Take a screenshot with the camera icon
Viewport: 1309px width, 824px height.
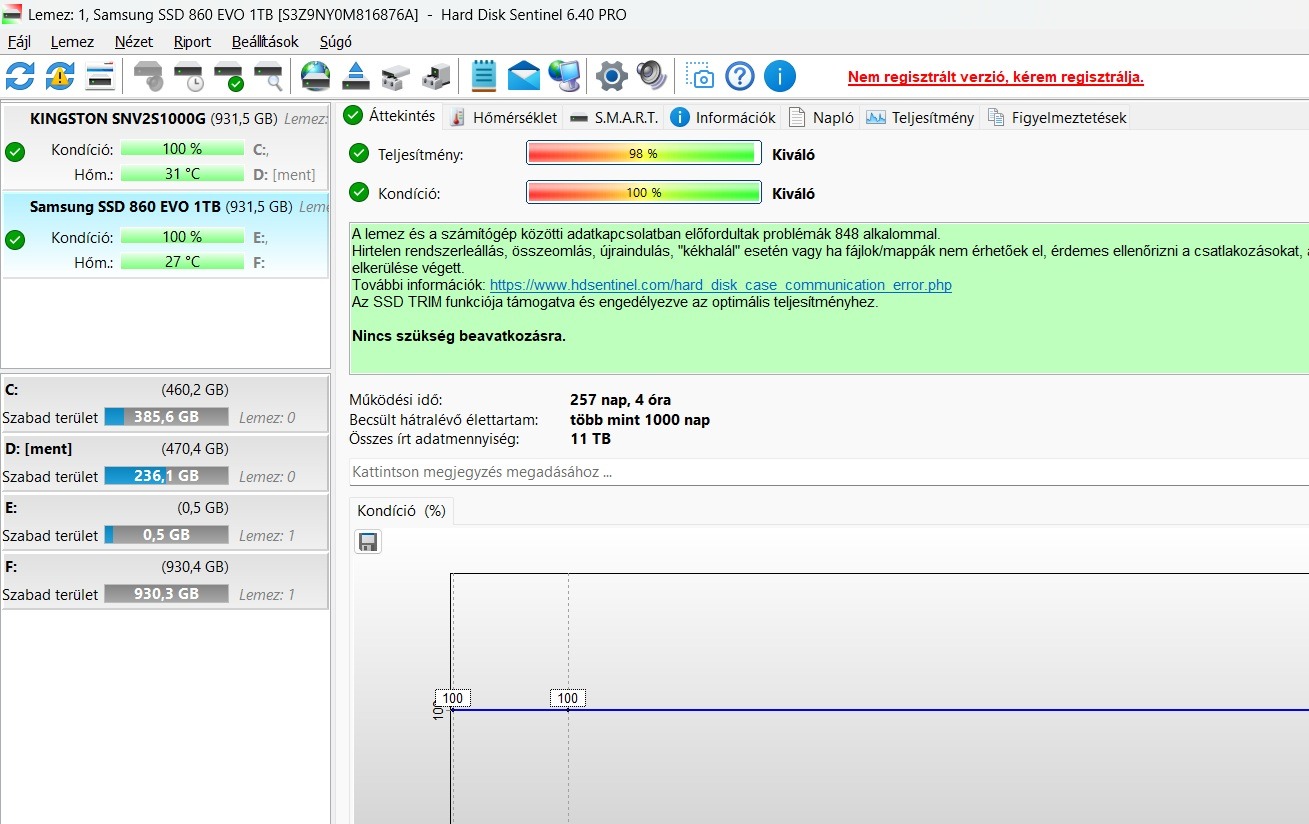pyautogui.click(x=700, y=76)
